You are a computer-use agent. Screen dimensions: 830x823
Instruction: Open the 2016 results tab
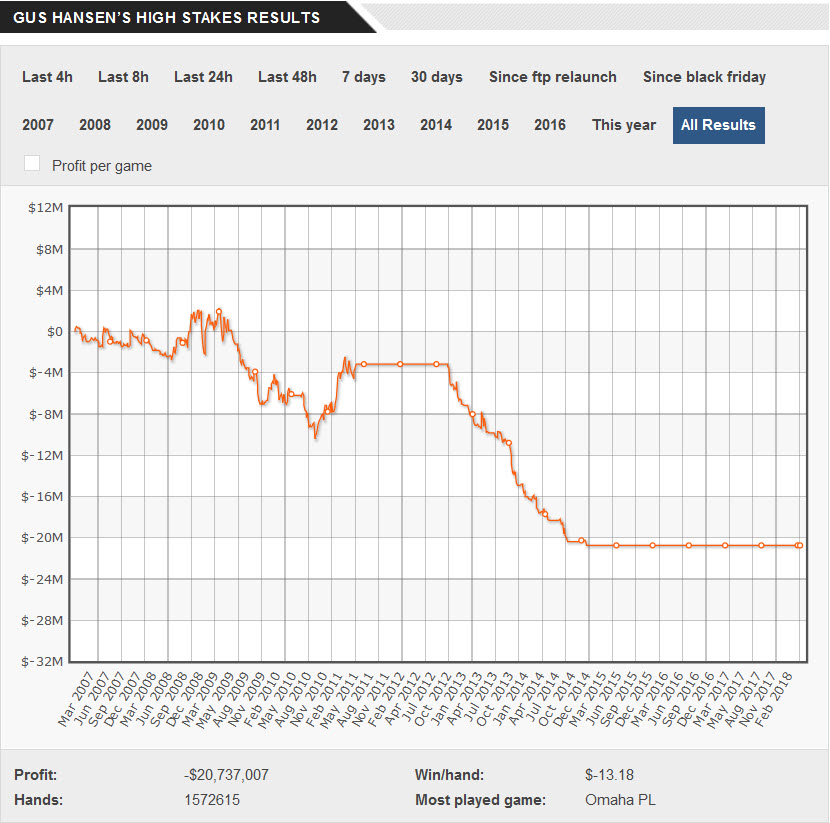(x=550, y=125)
